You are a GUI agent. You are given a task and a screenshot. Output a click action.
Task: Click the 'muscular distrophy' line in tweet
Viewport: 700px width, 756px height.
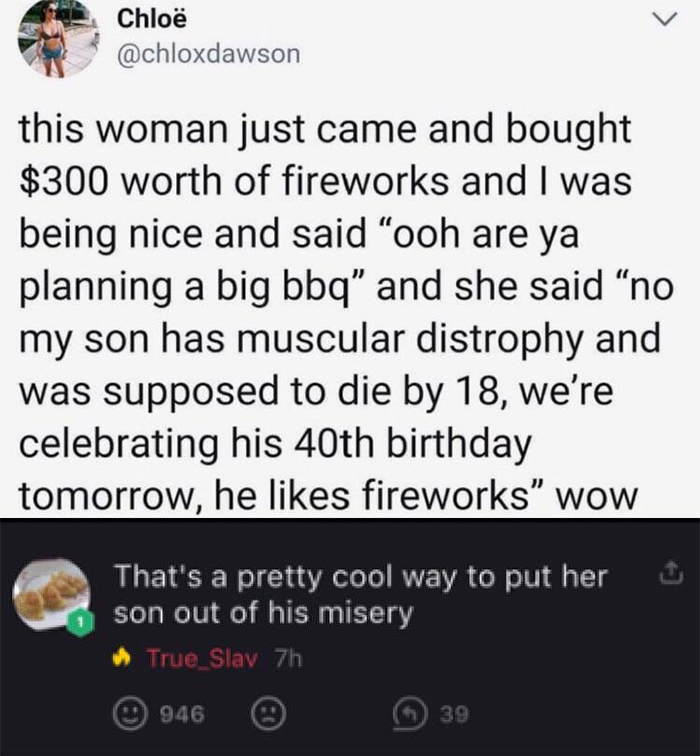(339, 338)
